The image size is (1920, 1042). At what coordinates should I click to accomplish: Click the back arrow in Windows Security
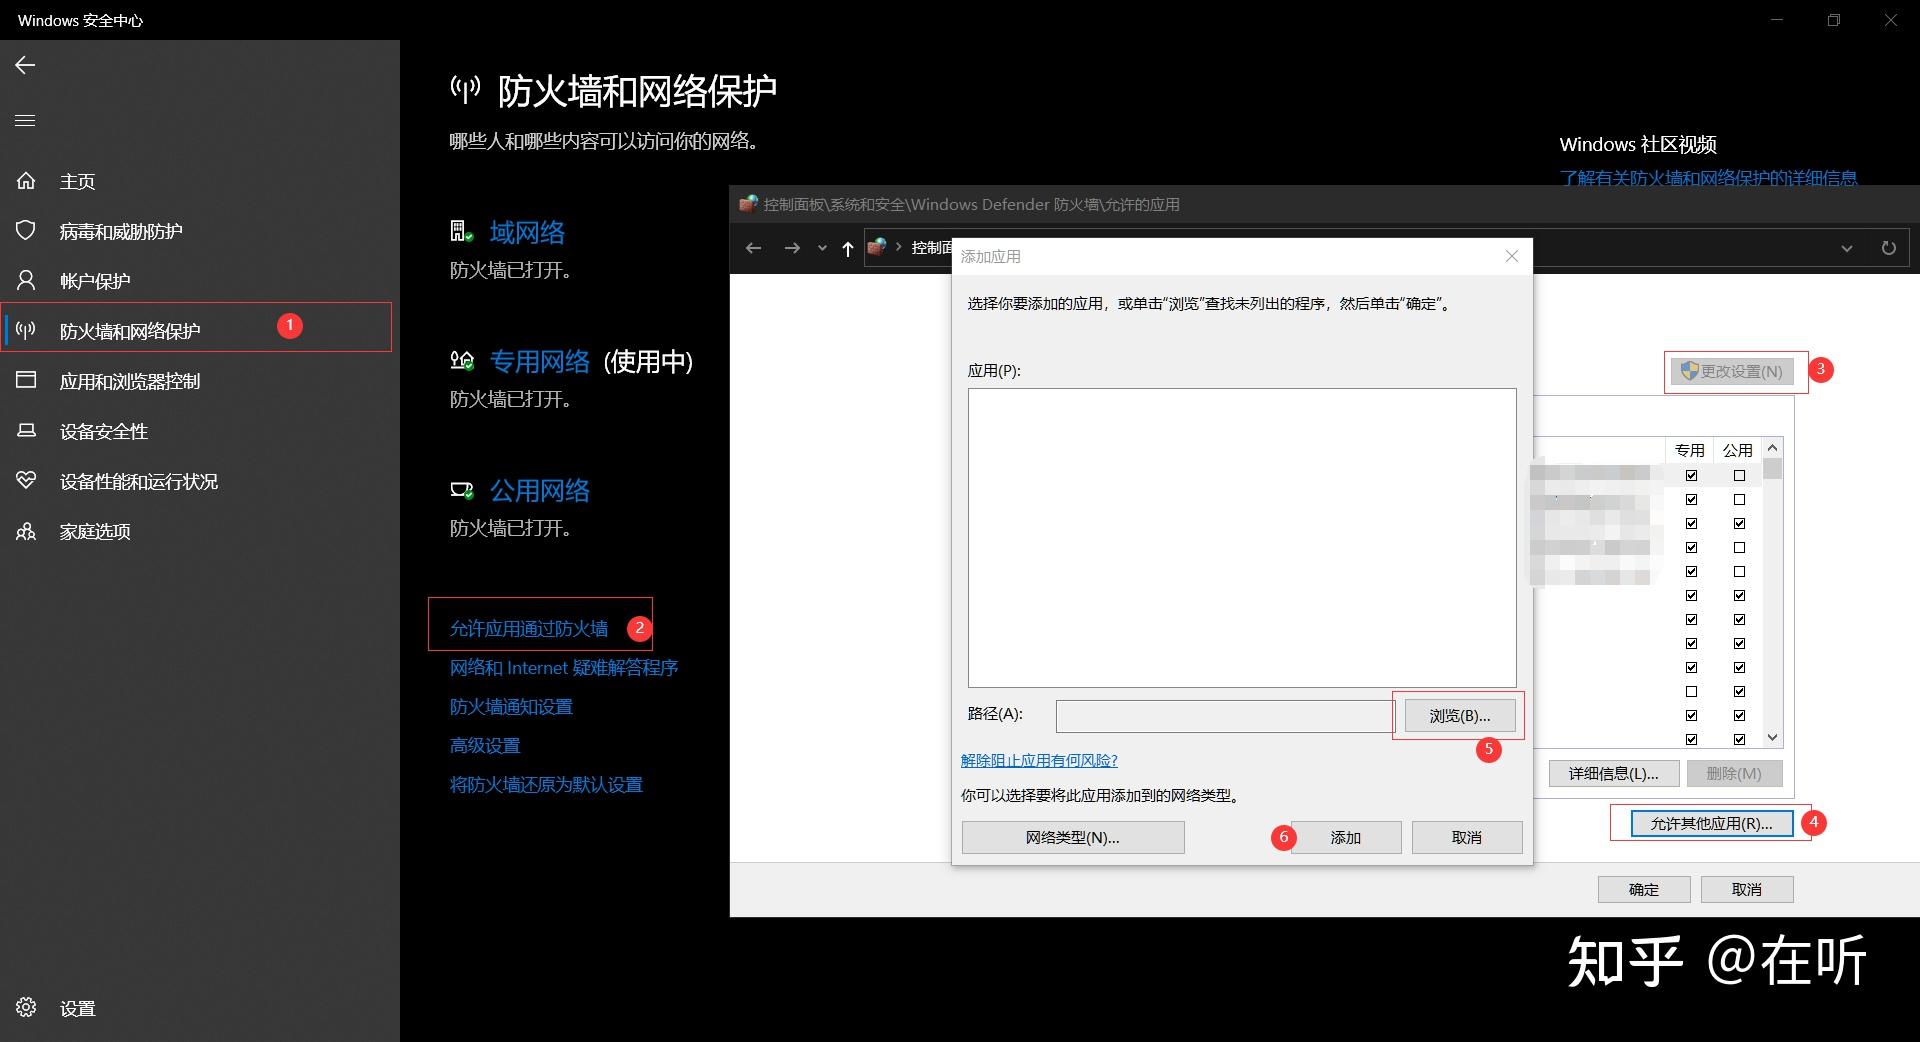pos(25,65)
